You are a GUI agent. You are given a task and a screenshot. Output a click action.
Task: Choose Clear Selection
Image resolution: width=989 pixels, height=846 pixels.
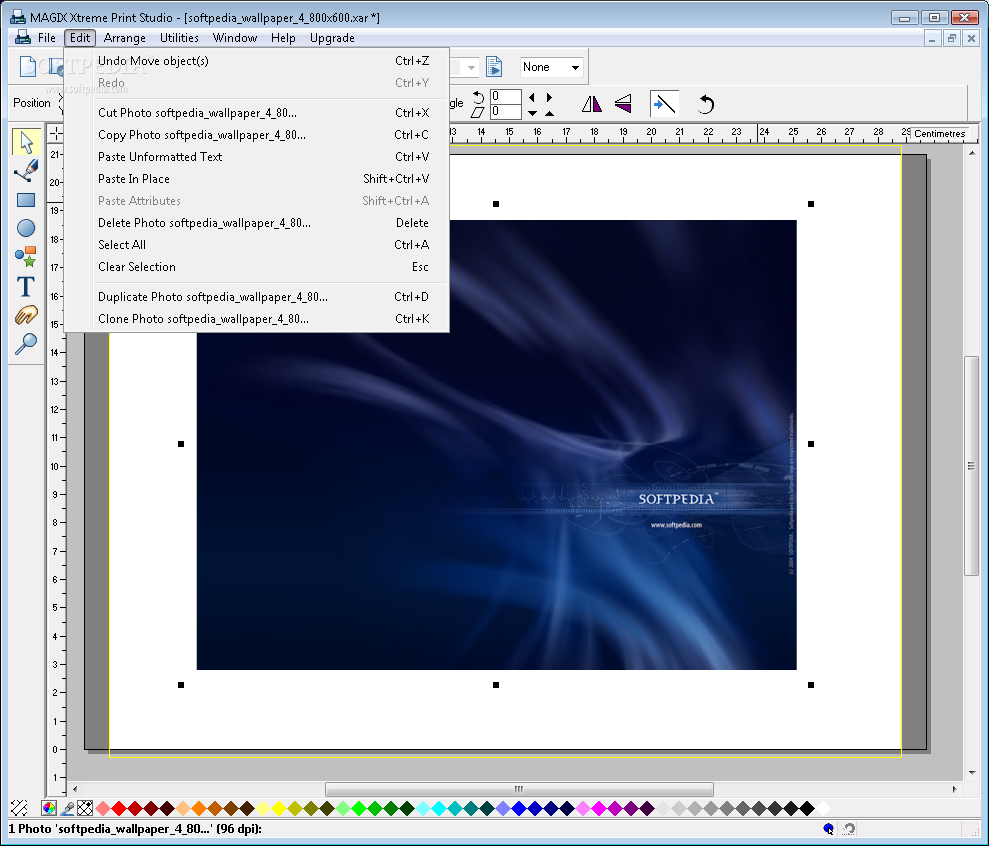257,267
